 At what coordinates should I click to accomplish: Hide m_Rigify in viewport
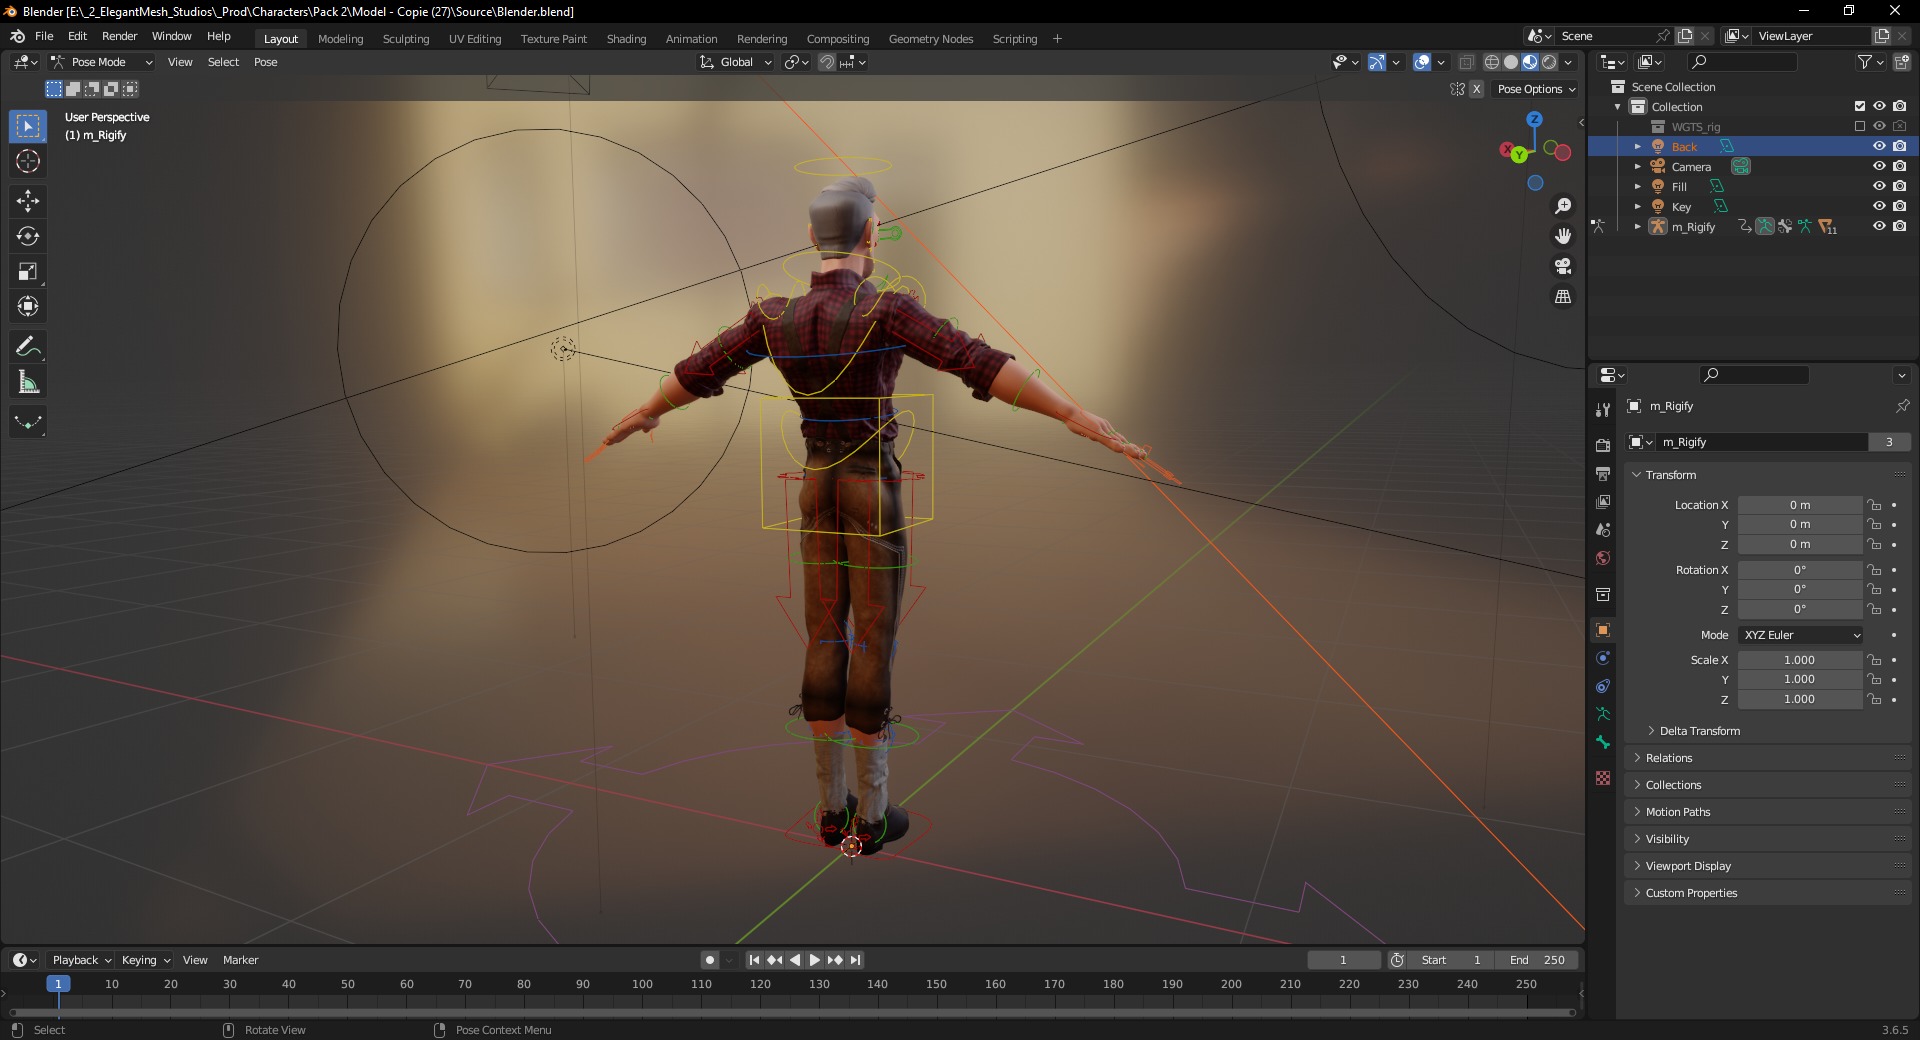tap(1879, 227)
